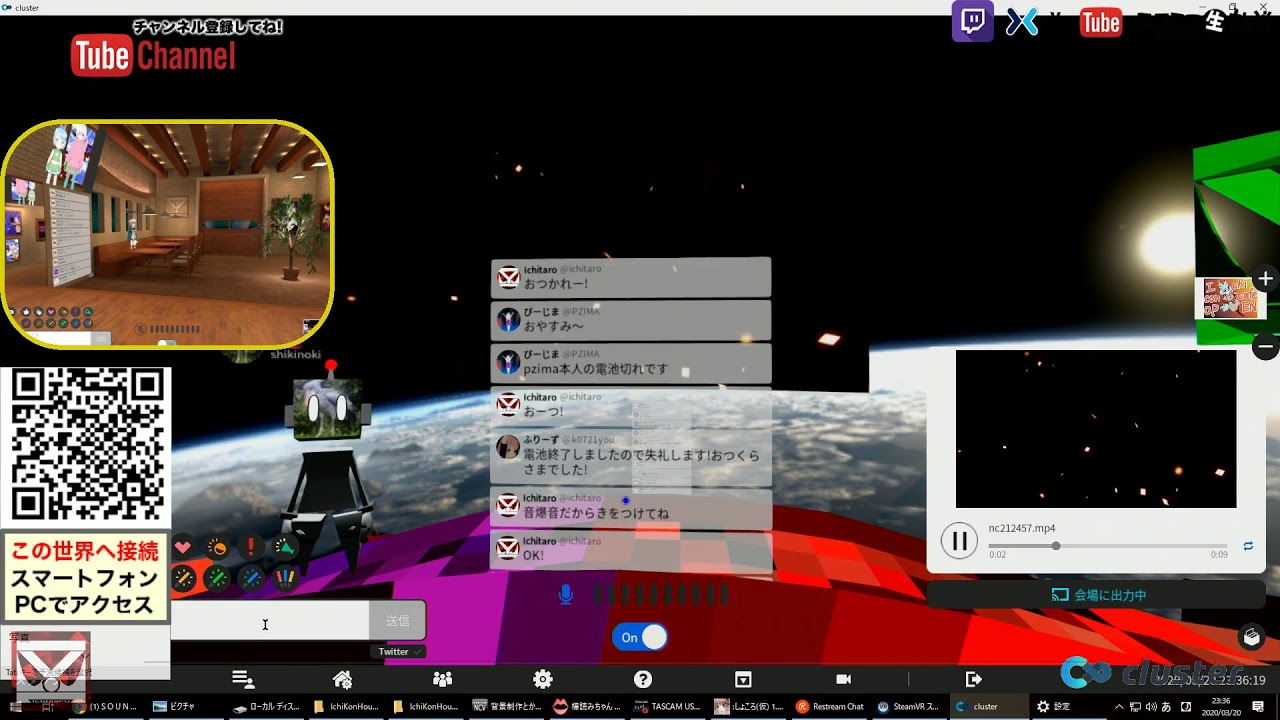Screen dimensions: 1280x720
Task: Send the laughing face emote
Action: click(217, 547)
